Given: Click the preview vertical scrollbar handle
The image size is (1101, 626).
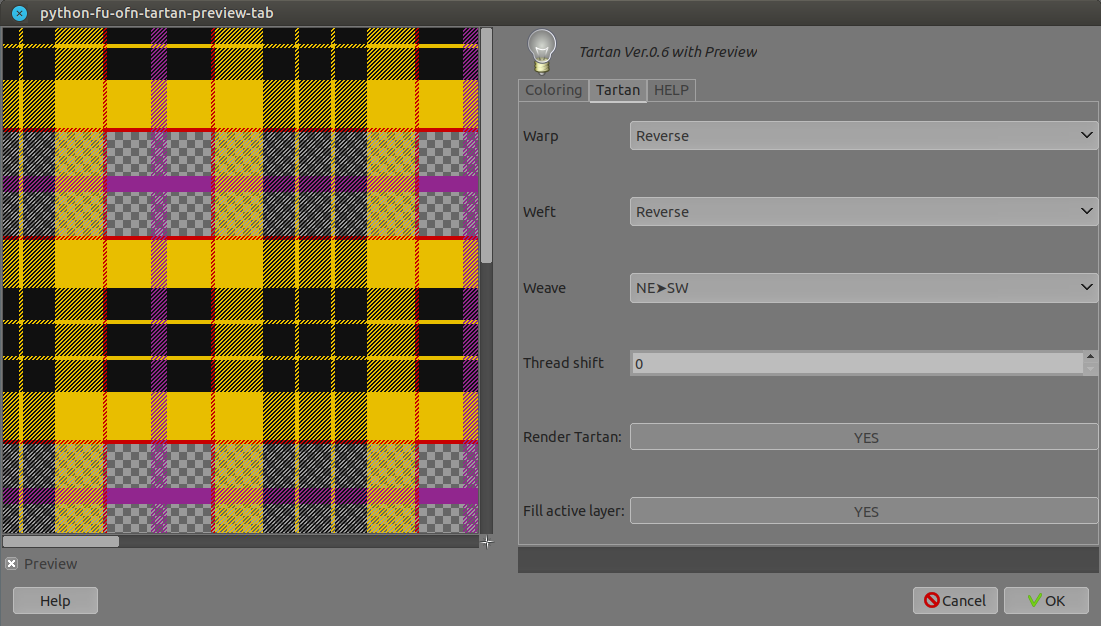Looking at the screenshot, I should tap(487, 146).
